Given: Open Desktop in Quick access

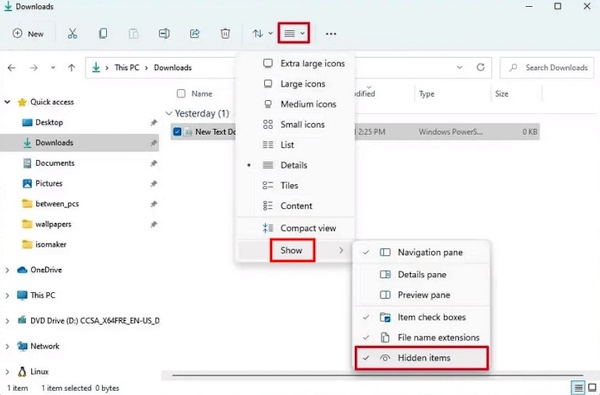Looking at the screenshot, I should [49, 122].
